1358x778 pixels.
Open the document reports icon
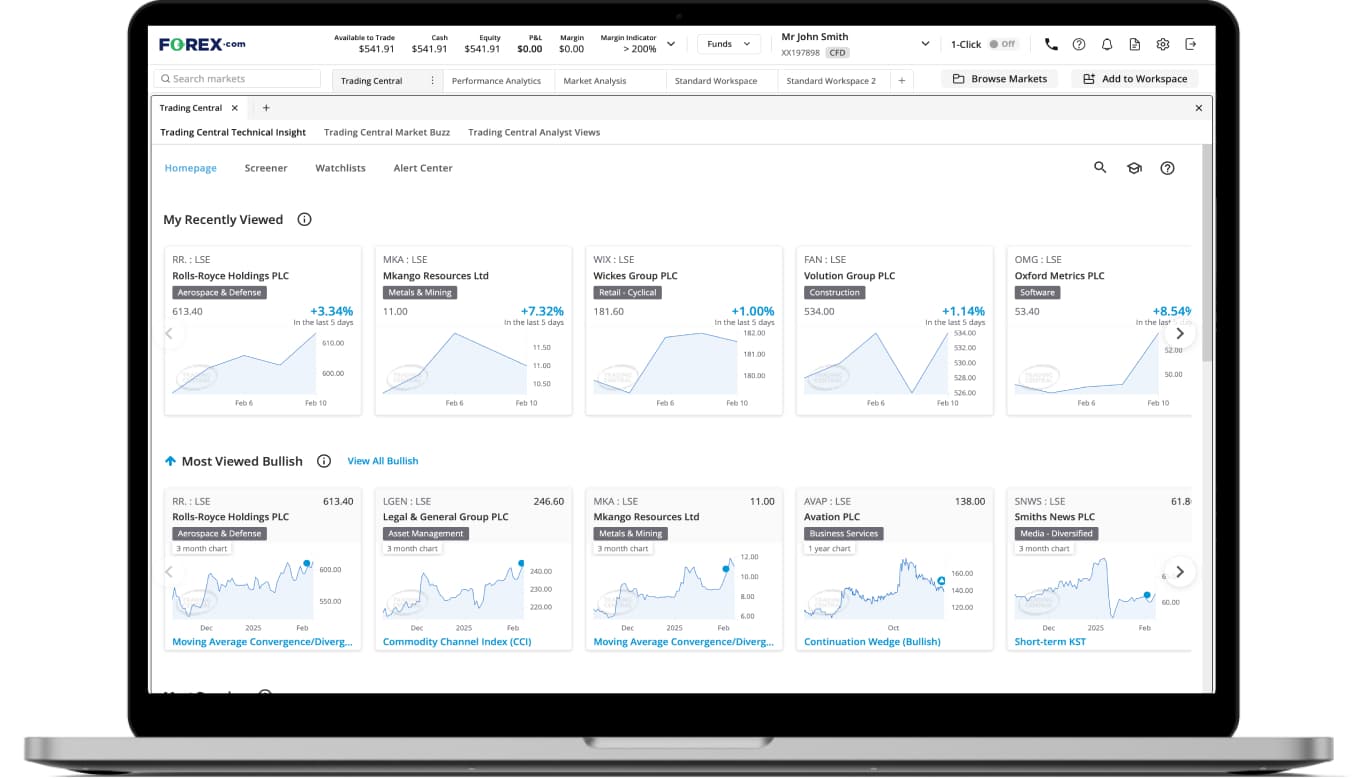click(x=1134, y=44)
